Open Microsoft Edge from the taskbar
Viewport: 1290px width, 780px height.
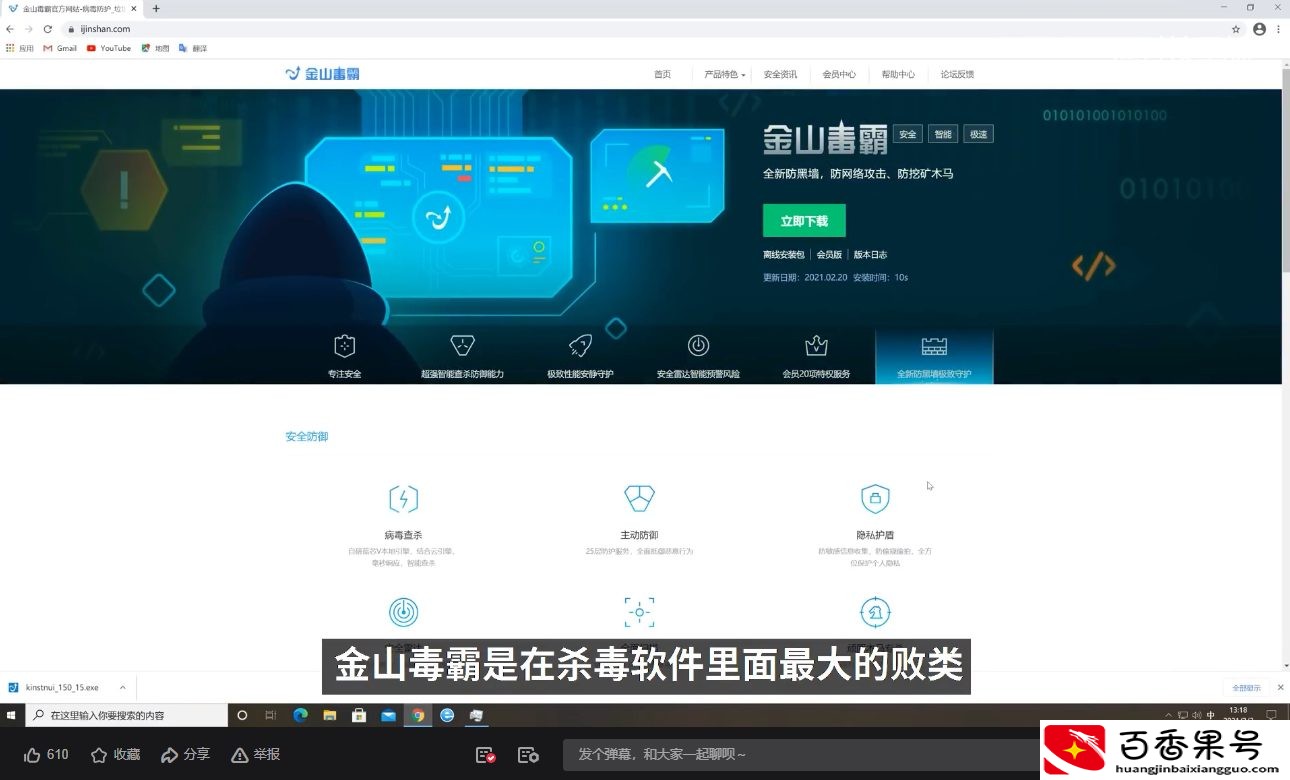coord(300,715)
